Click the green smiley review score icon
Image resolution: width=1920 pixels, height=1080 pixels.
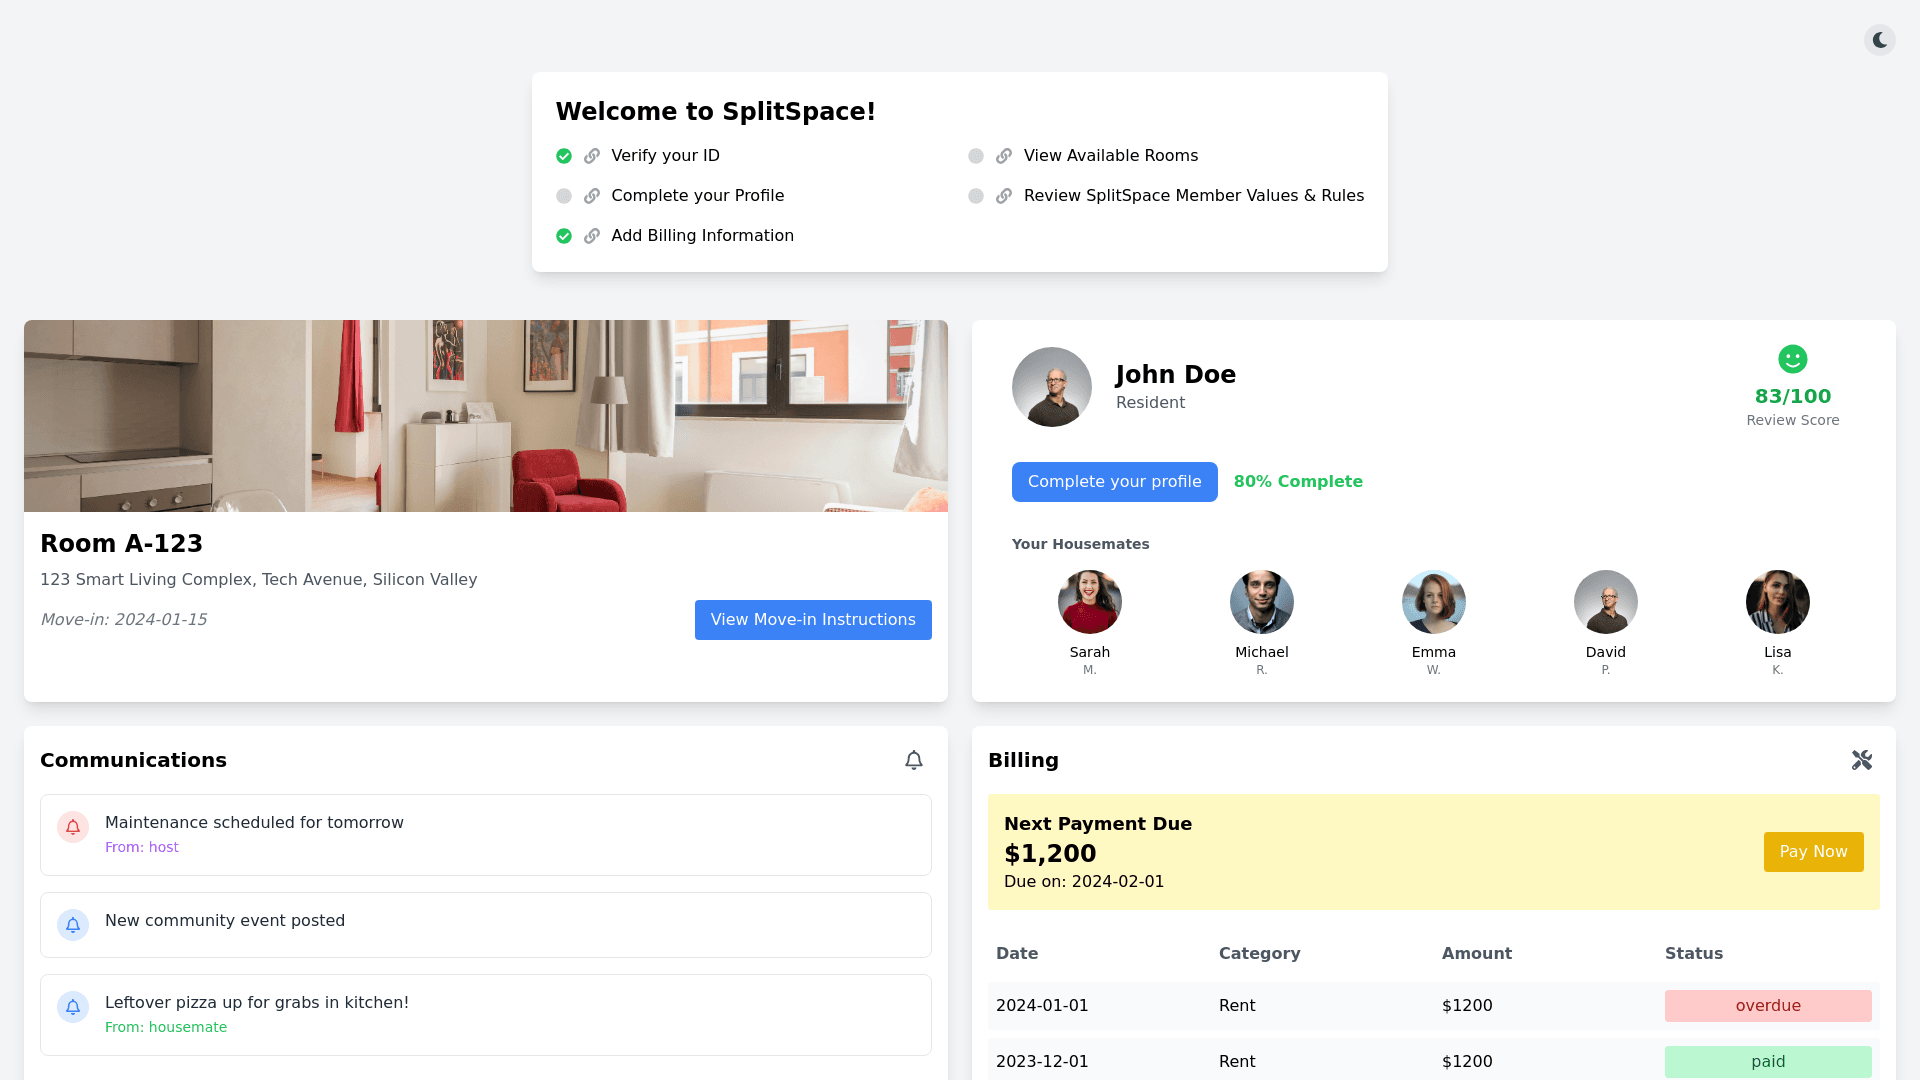tap(1792, 359)
